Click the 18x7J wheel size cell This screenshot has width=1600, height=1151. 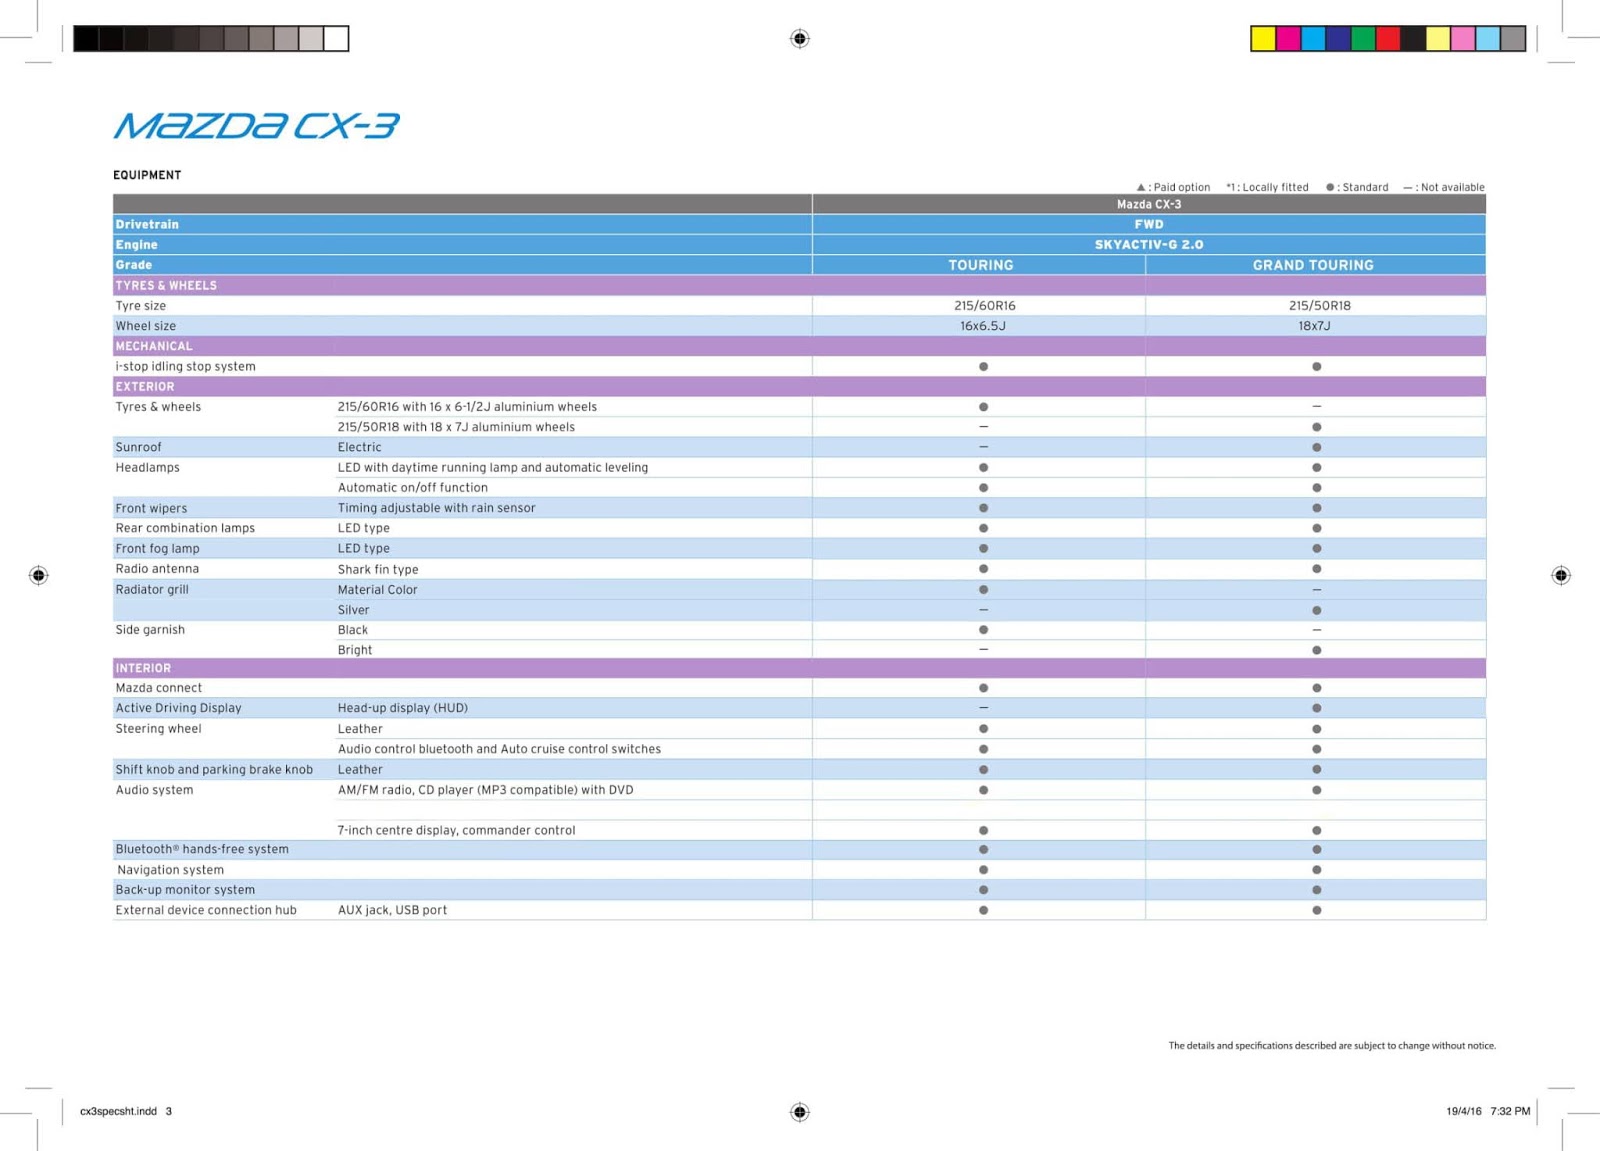[1314, 326]
